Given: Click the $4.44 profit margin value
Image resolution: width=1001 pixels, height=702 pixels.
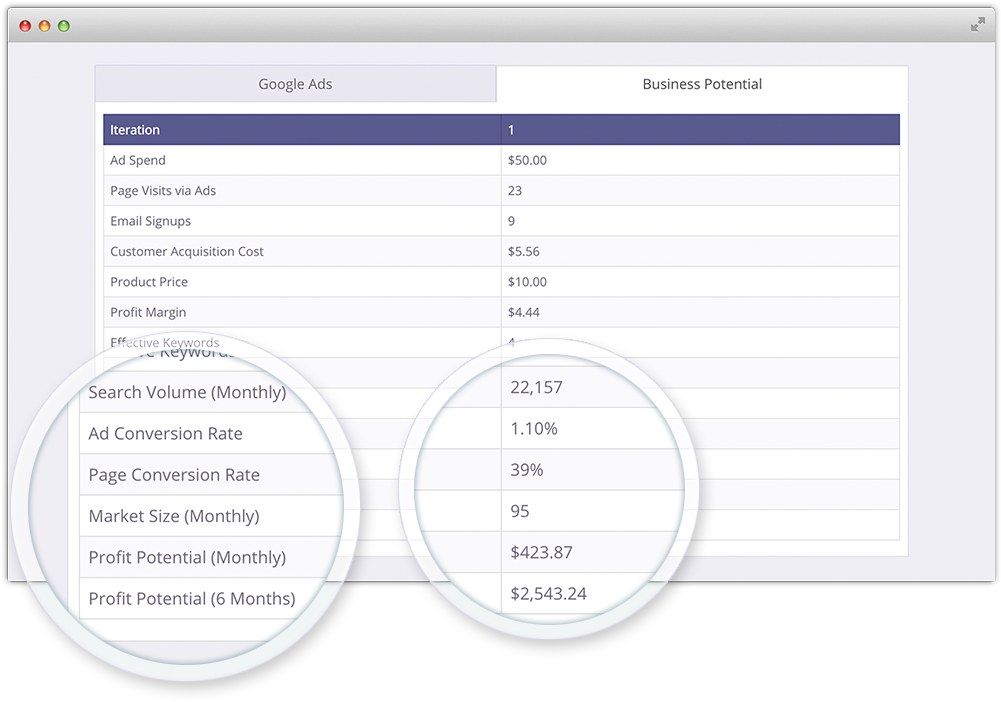Looking at the screenshot, I should click(x=523, y=312).
